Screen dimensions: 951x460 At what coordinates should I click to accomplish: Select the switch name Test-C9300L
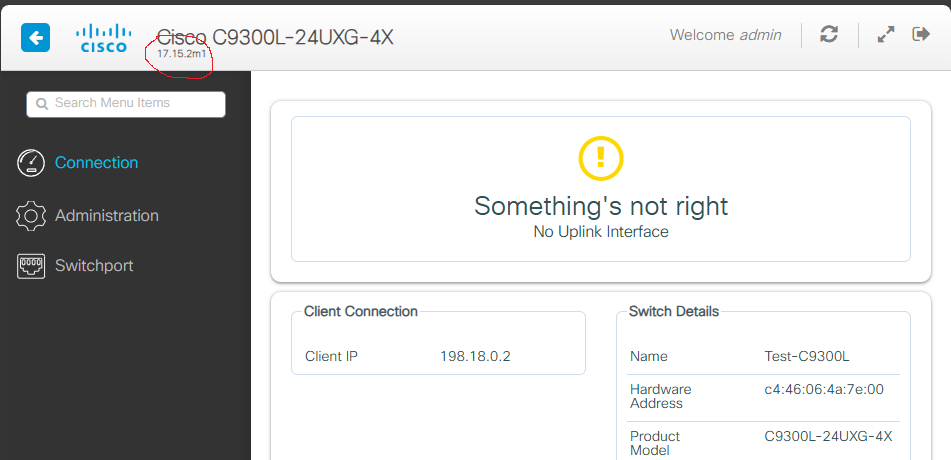(807, 356)
